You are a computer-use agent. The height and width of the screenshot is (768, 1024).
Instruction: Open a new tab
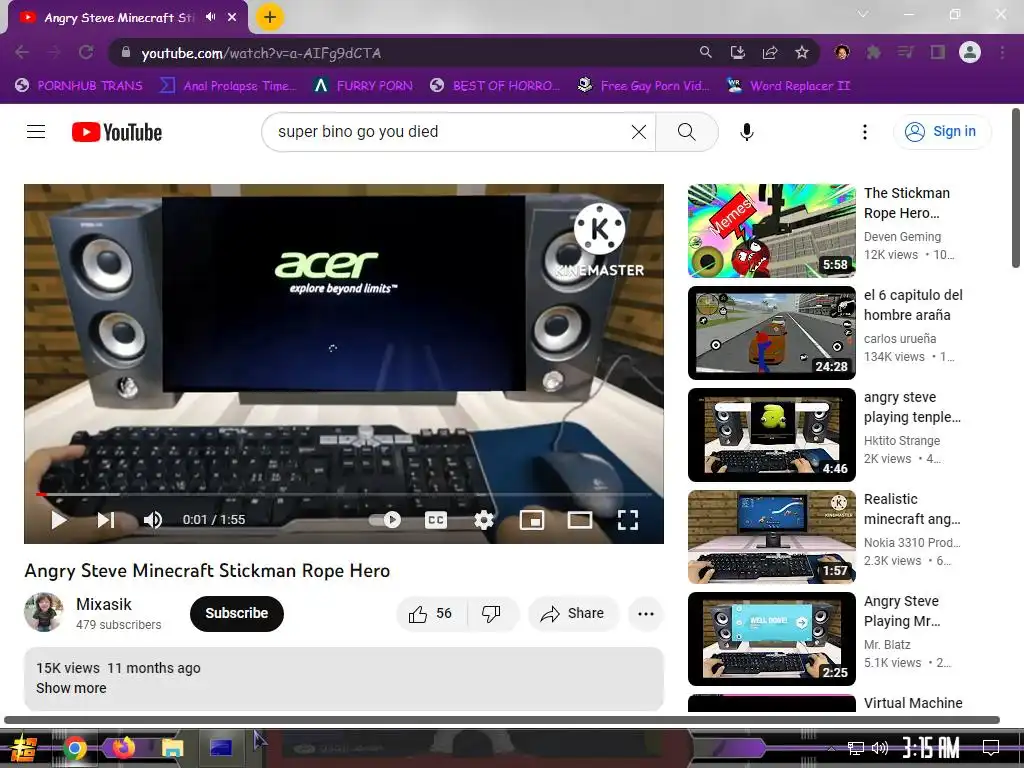270,17
